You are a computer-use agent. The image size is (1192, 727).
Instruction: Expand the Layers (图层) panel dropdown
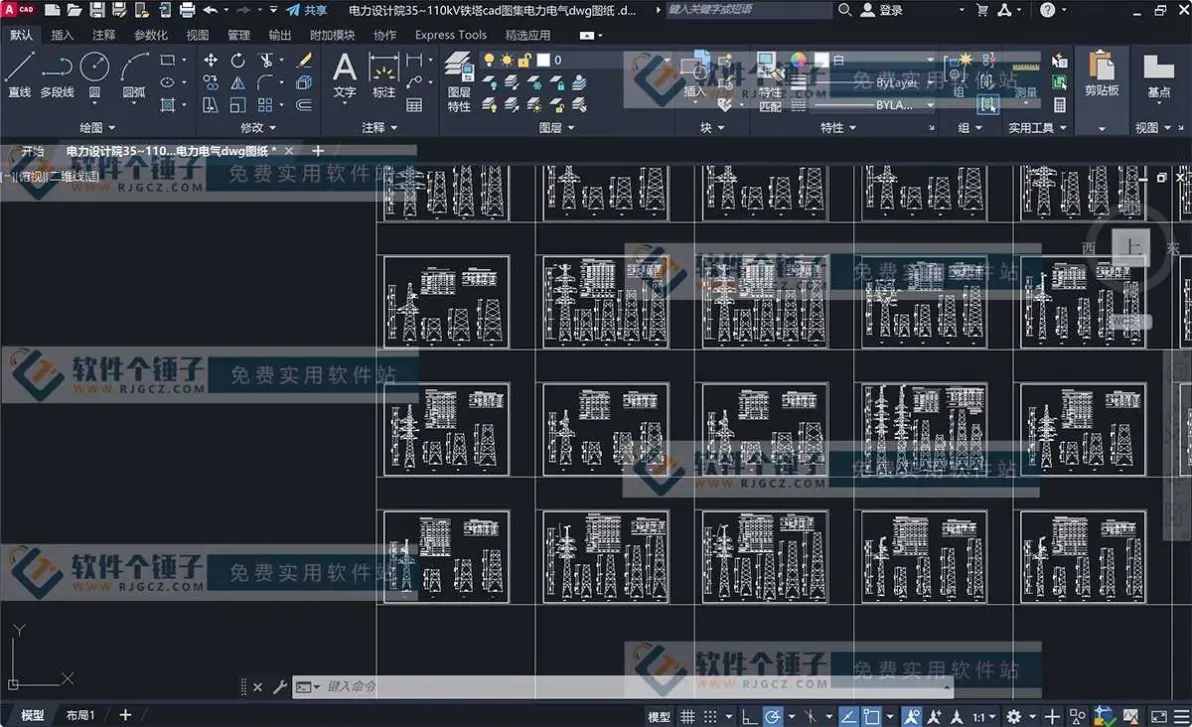pos(556,127)
